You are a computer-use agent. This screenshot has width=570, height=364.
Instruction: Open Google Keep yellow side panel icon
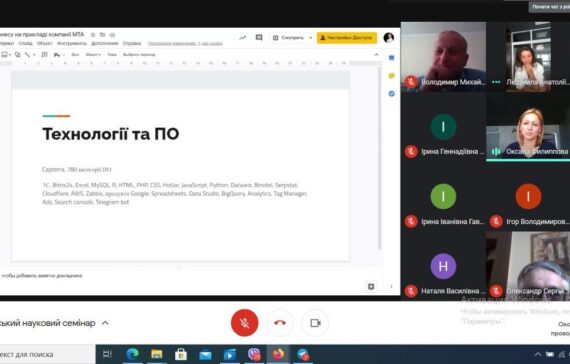pos(392,76)
